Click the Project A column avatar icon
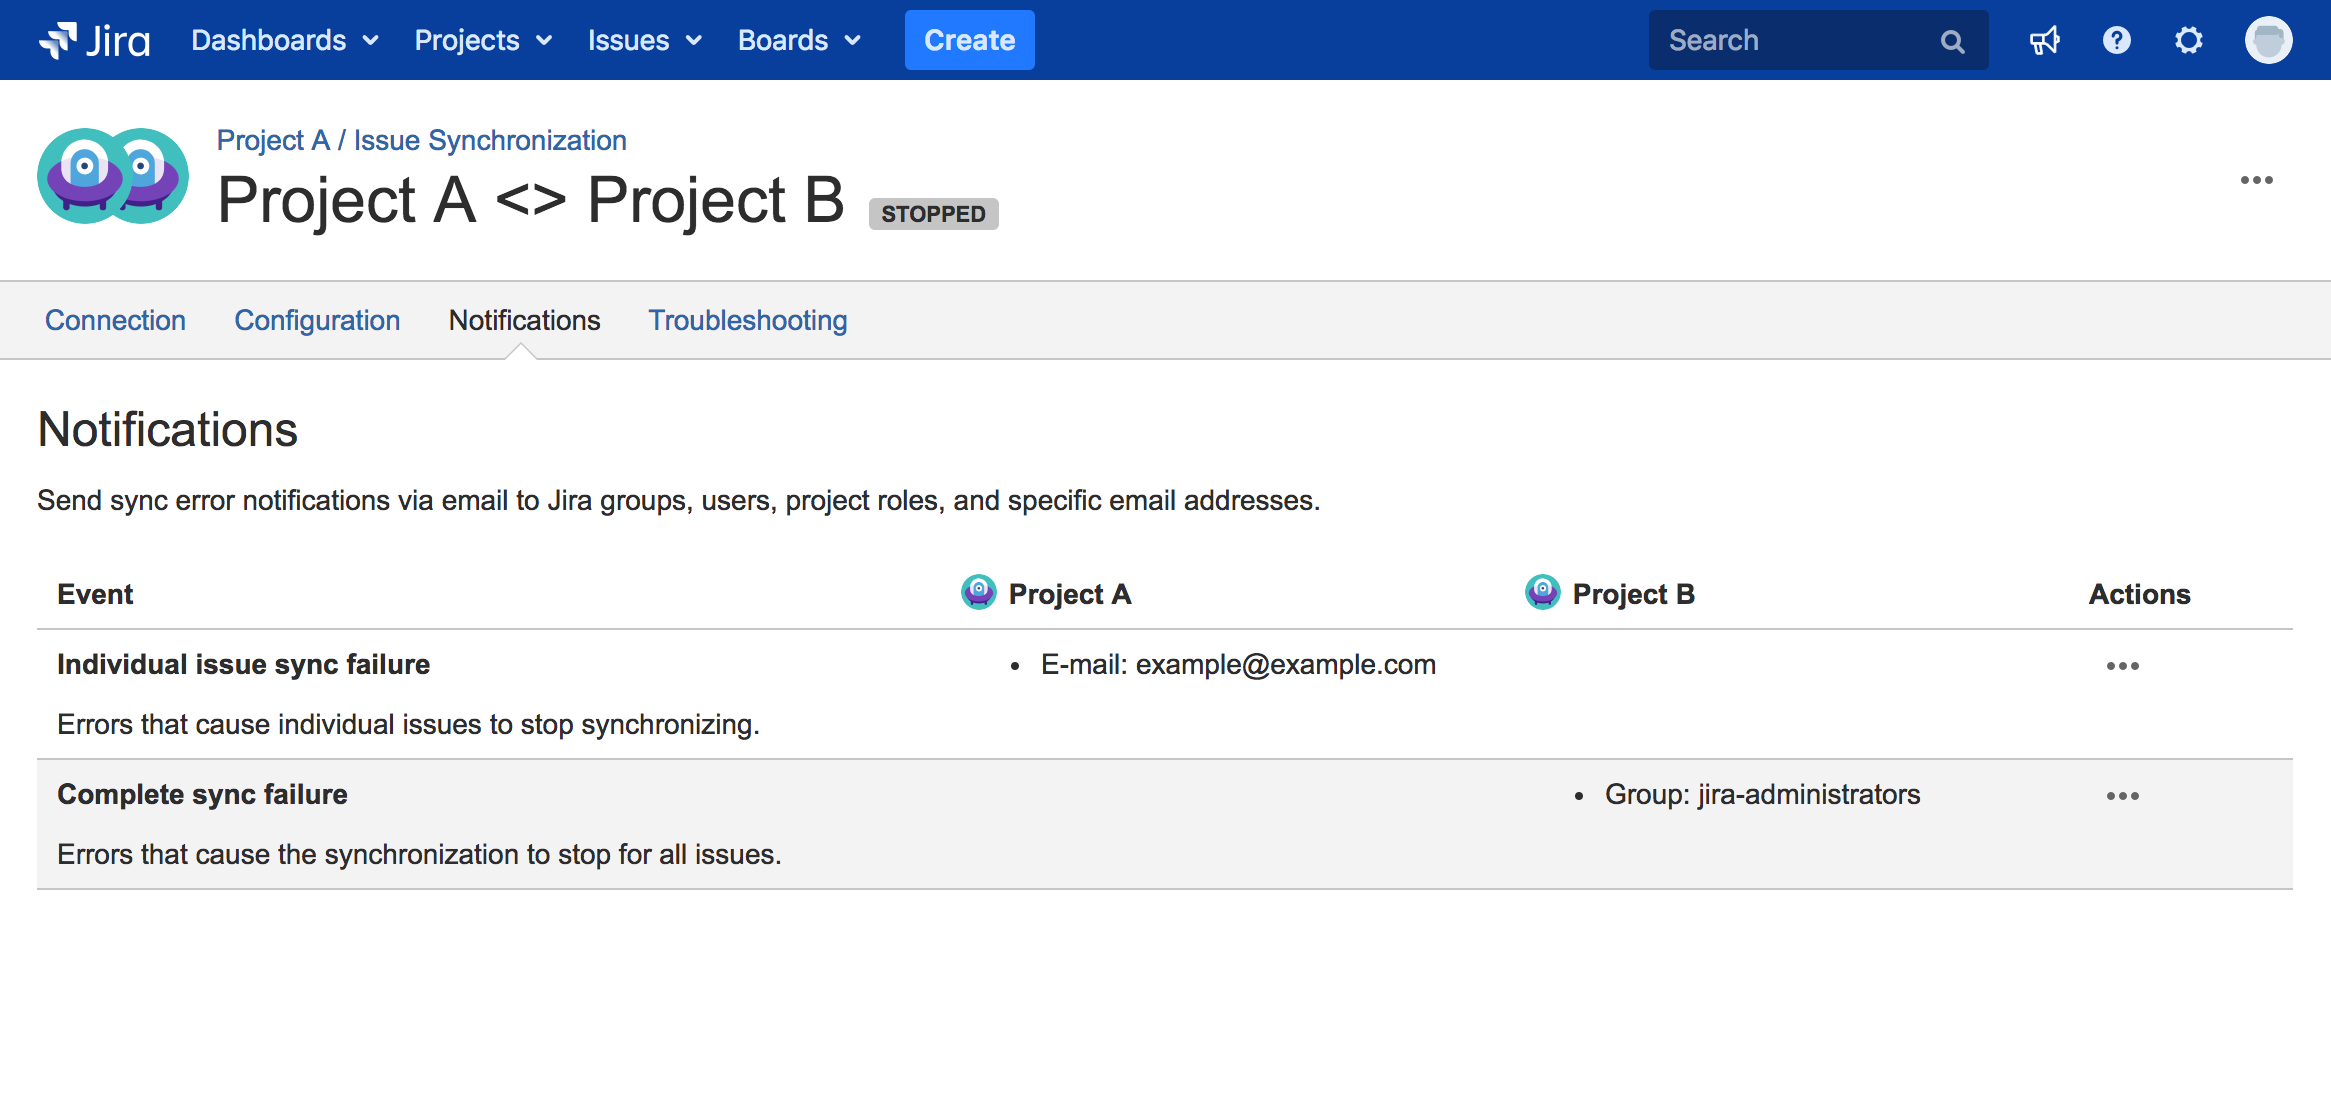The width and height of the screenshot is (2331, 1119). tap(978, 592)
